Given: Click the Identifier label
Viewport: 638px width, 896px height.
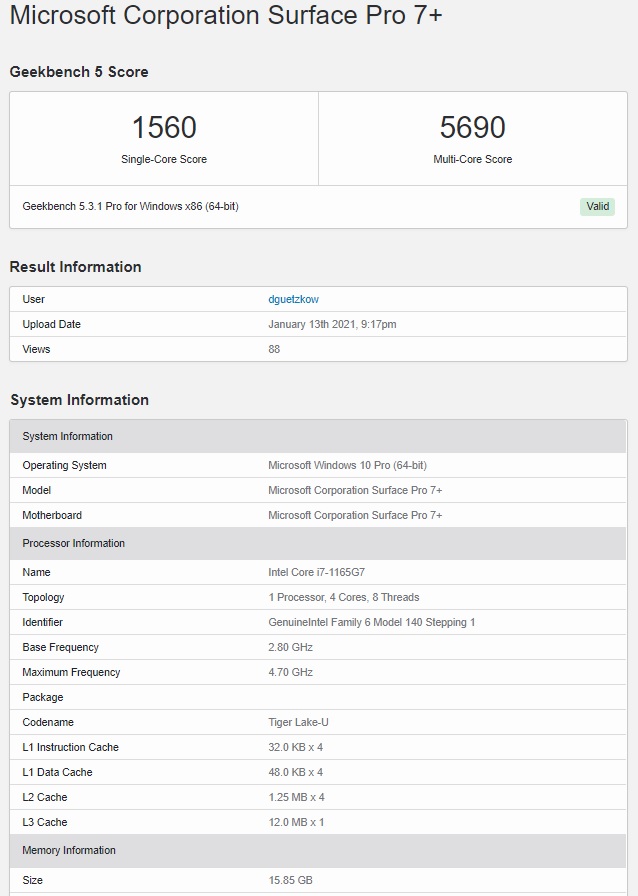Looking at the screenshot, I should [x=42, y=622].
